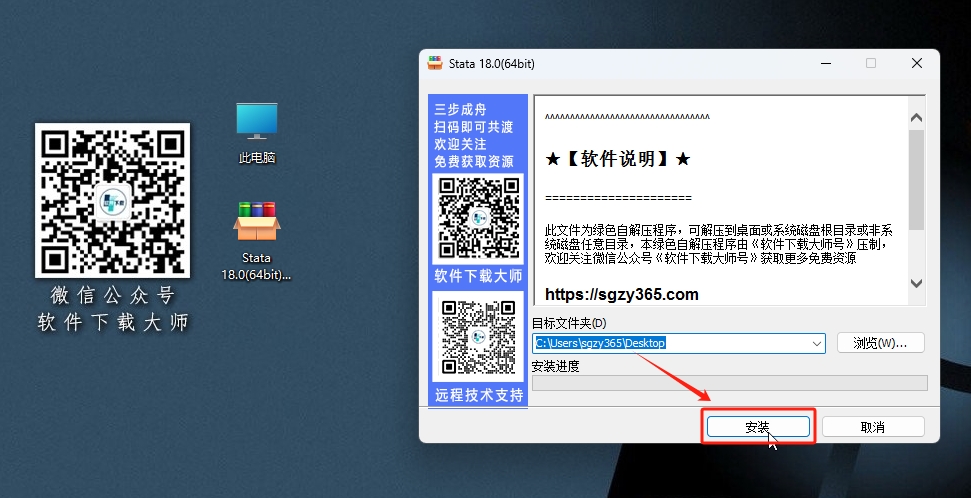The width and height of the screenshot is (971, 498).
Task: Click the 微信公众号 desktop caption text
Action: pos(112,295)
